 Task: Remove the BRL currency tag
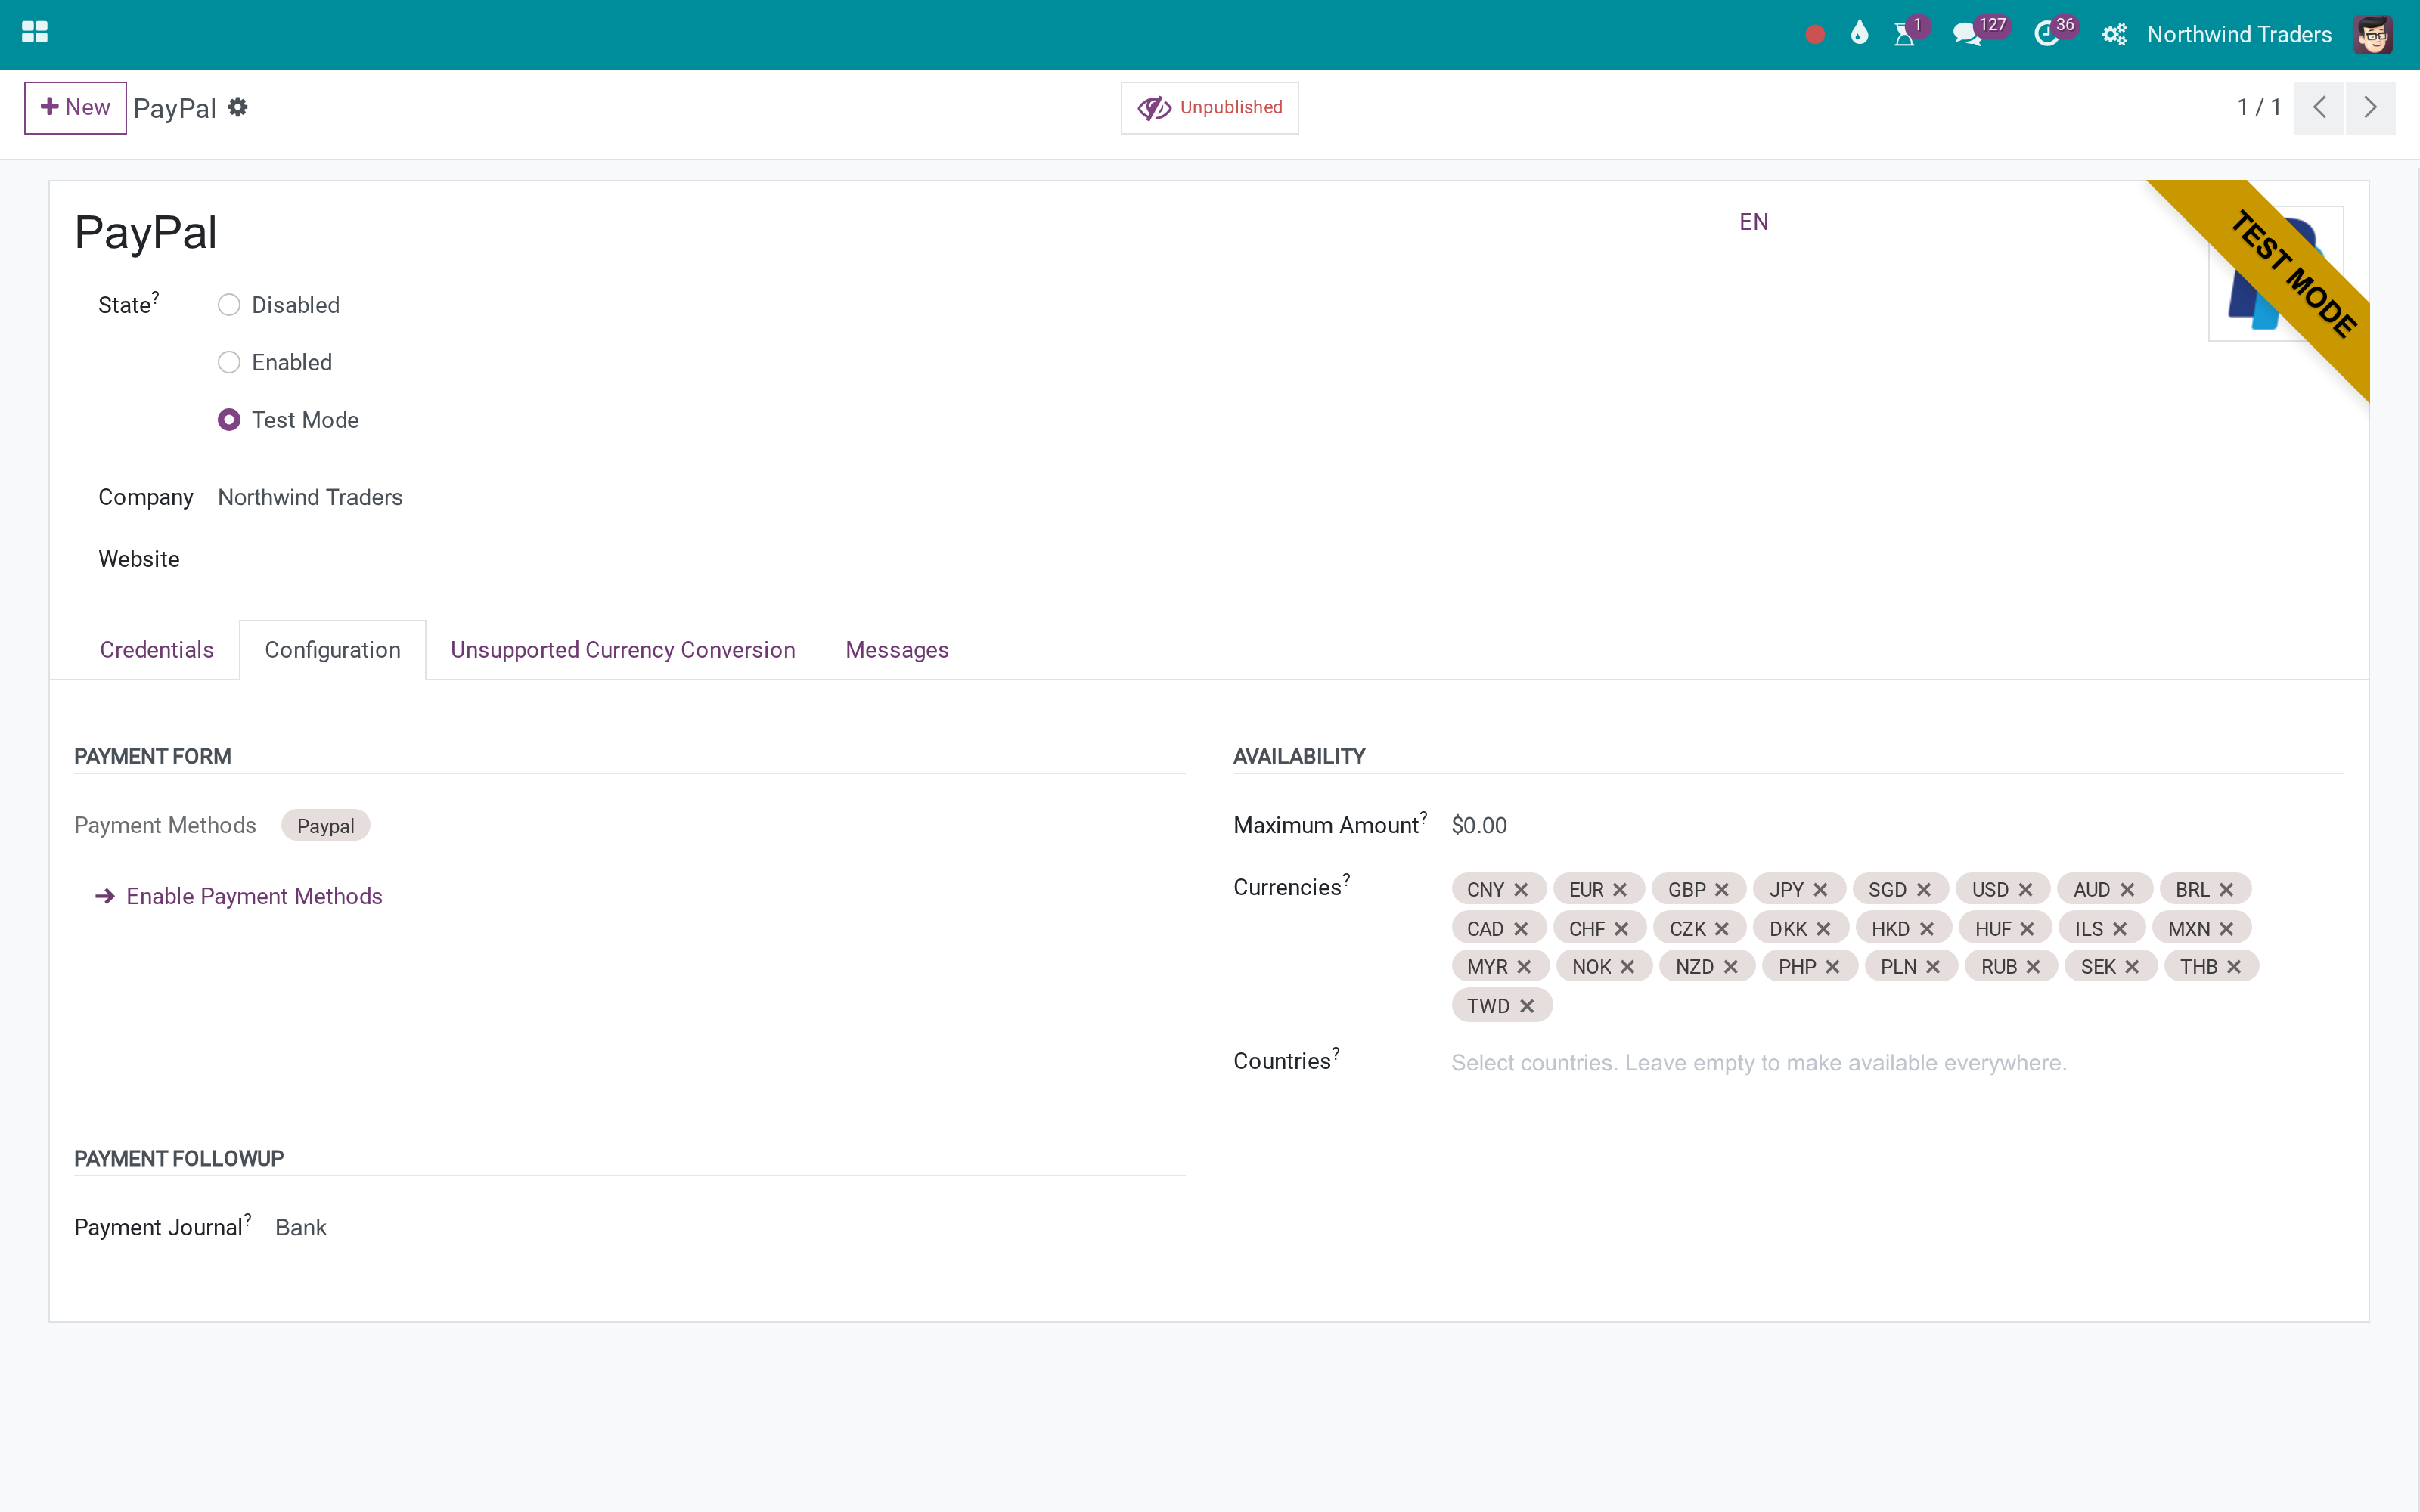click(2227, 890)
